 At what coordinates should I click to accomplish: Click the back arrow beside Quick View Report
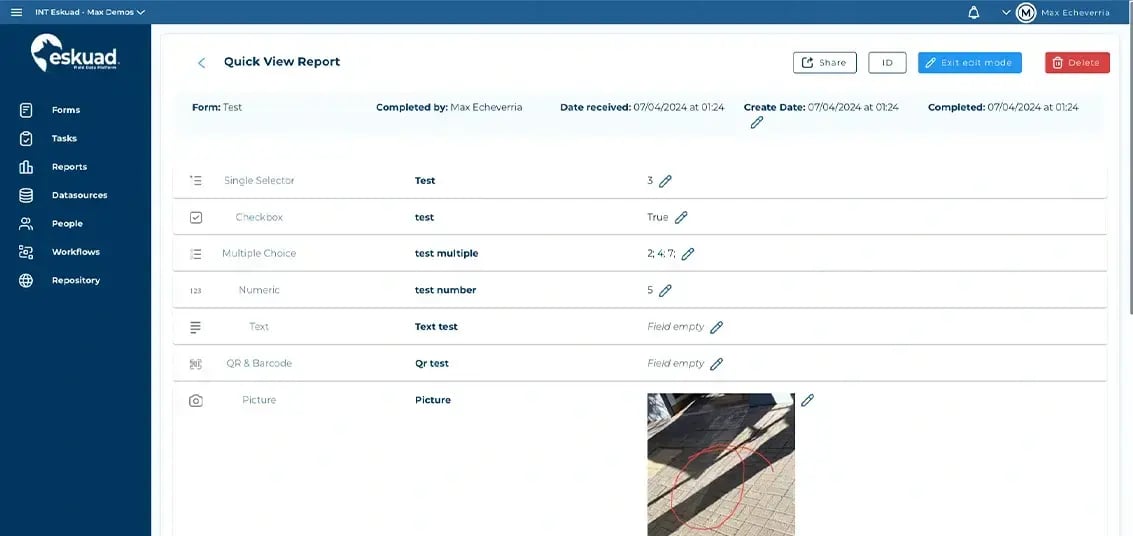(x=201, y=63)
